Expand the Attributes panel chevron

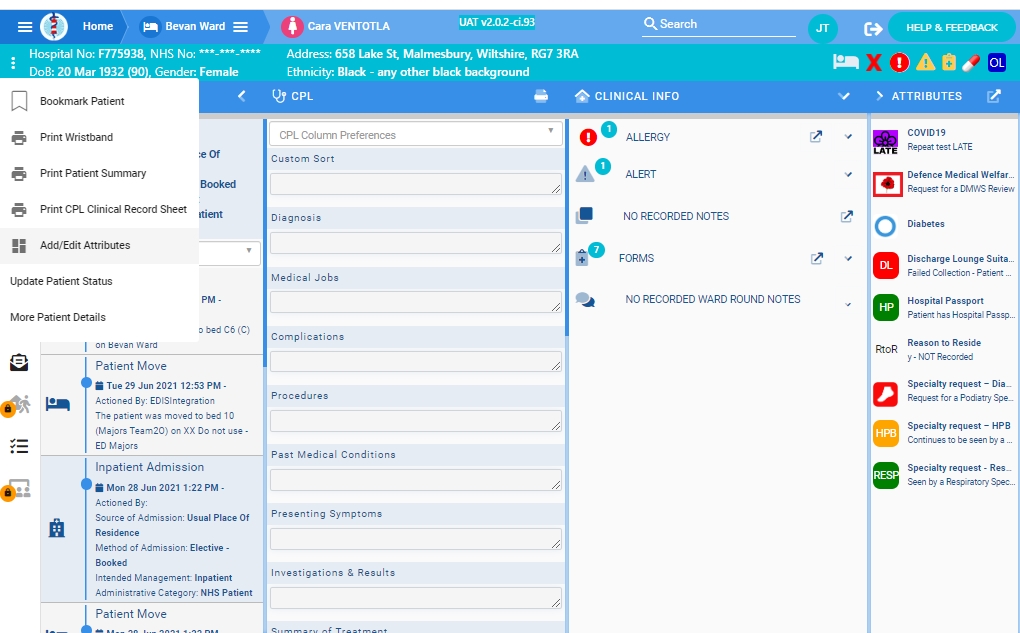point(879,96)
